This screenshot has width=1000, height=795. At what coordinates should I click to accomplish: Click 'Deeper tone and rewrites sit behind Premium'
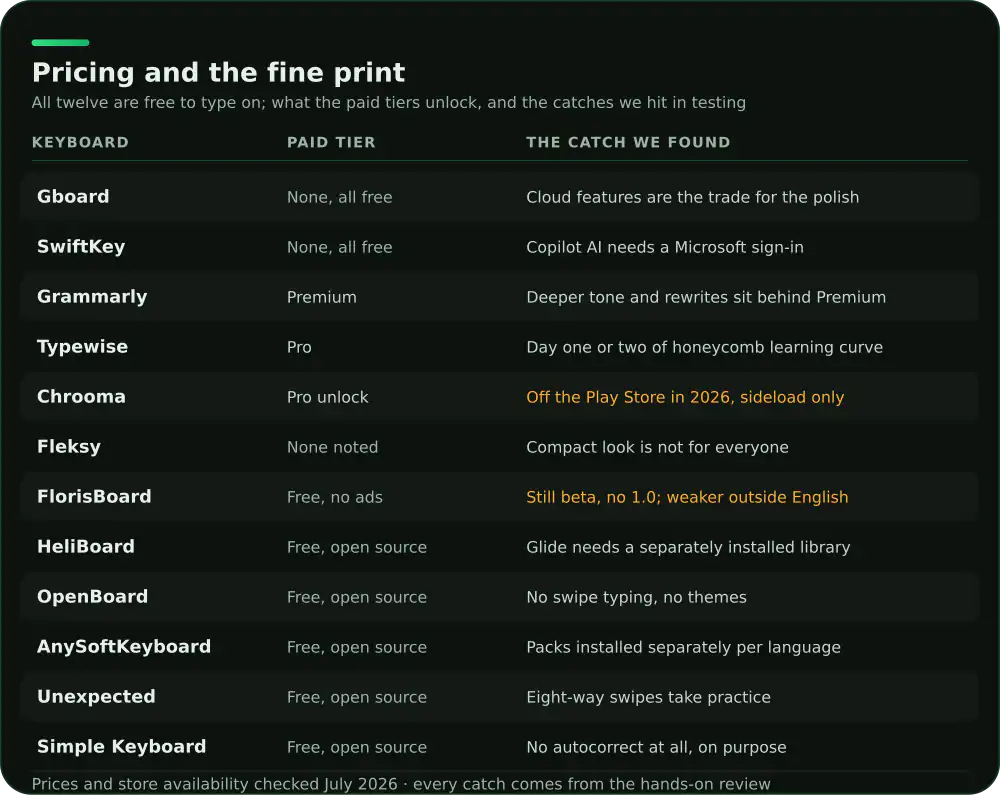click(x=706, y=297)
